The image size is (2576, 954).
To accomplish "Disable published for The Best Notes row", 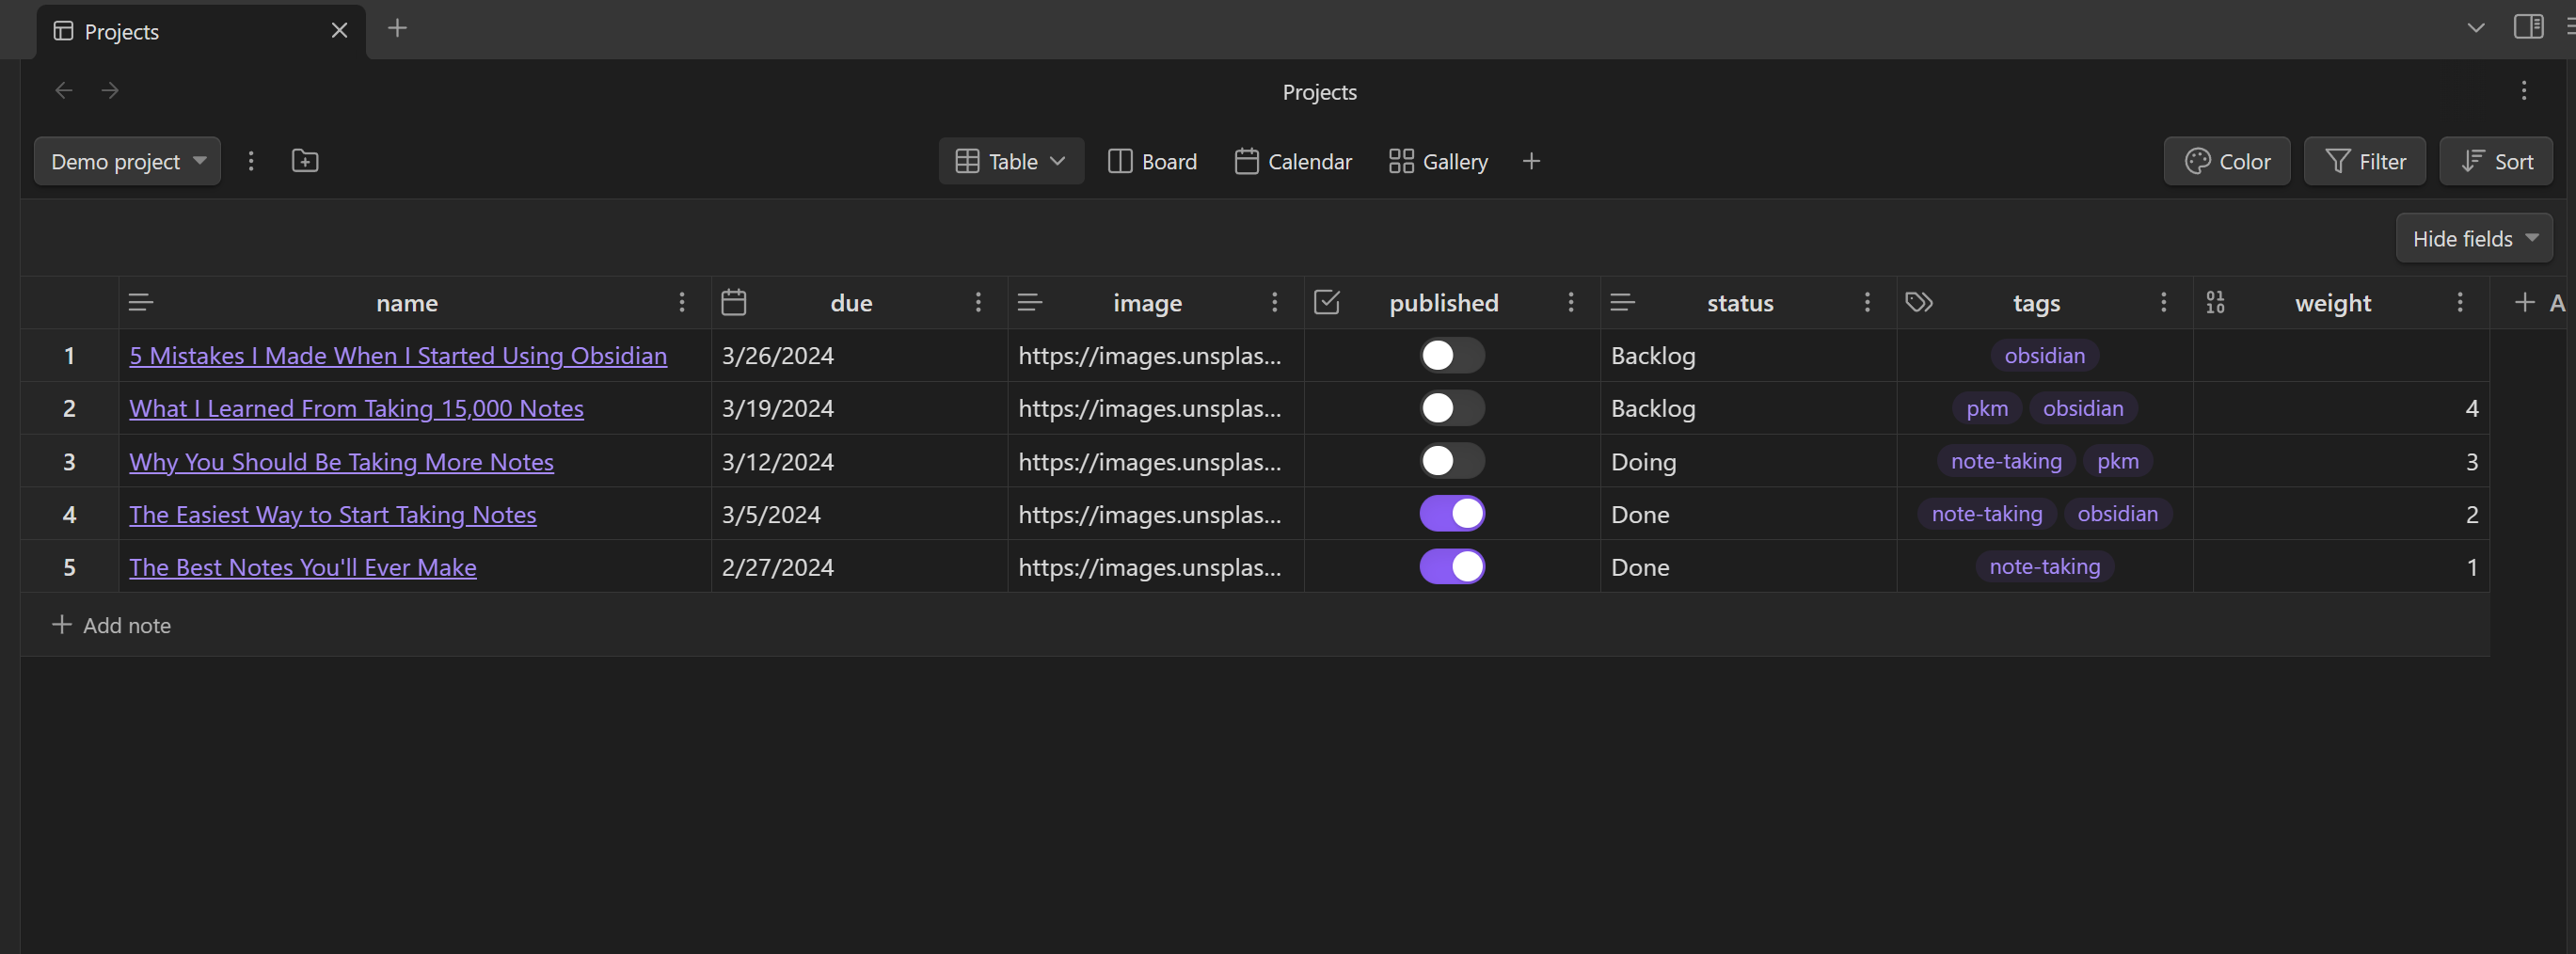I will (1452, 567).
